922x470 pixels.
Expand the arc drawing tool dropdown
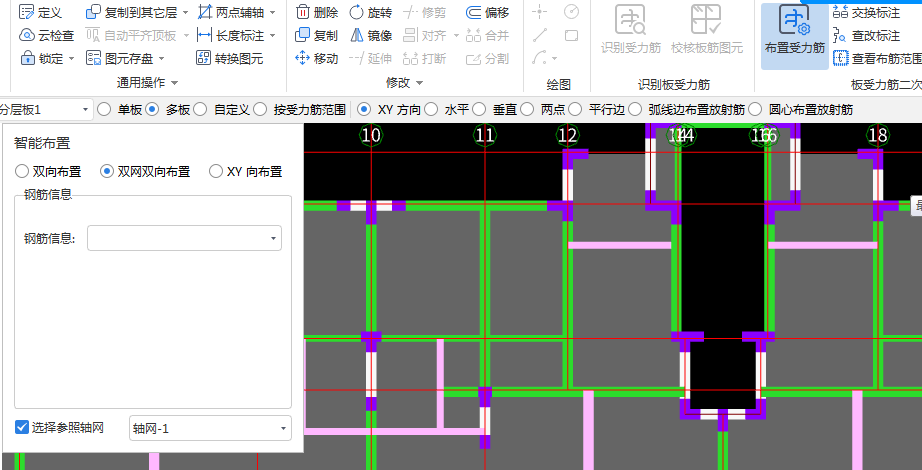click(x=554, y=58)
